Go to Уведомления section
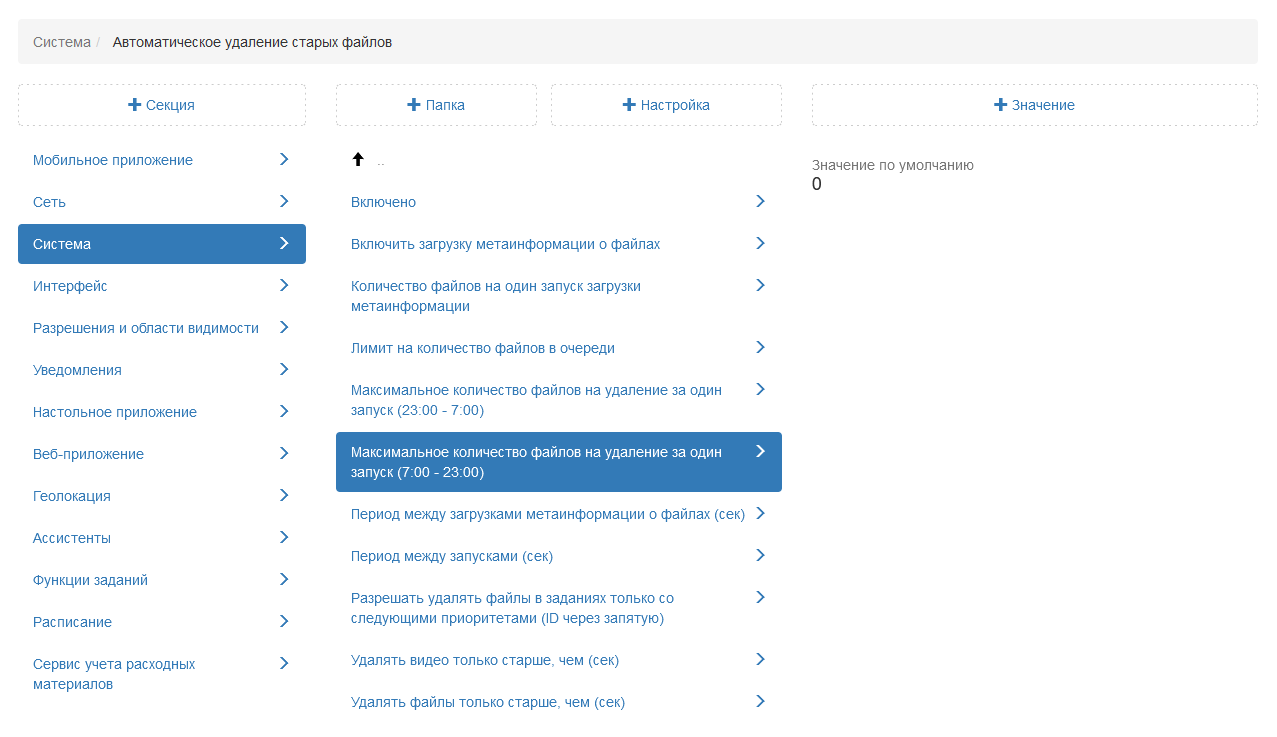Viewport: 1277px width, 737px height. coord(77,370)
